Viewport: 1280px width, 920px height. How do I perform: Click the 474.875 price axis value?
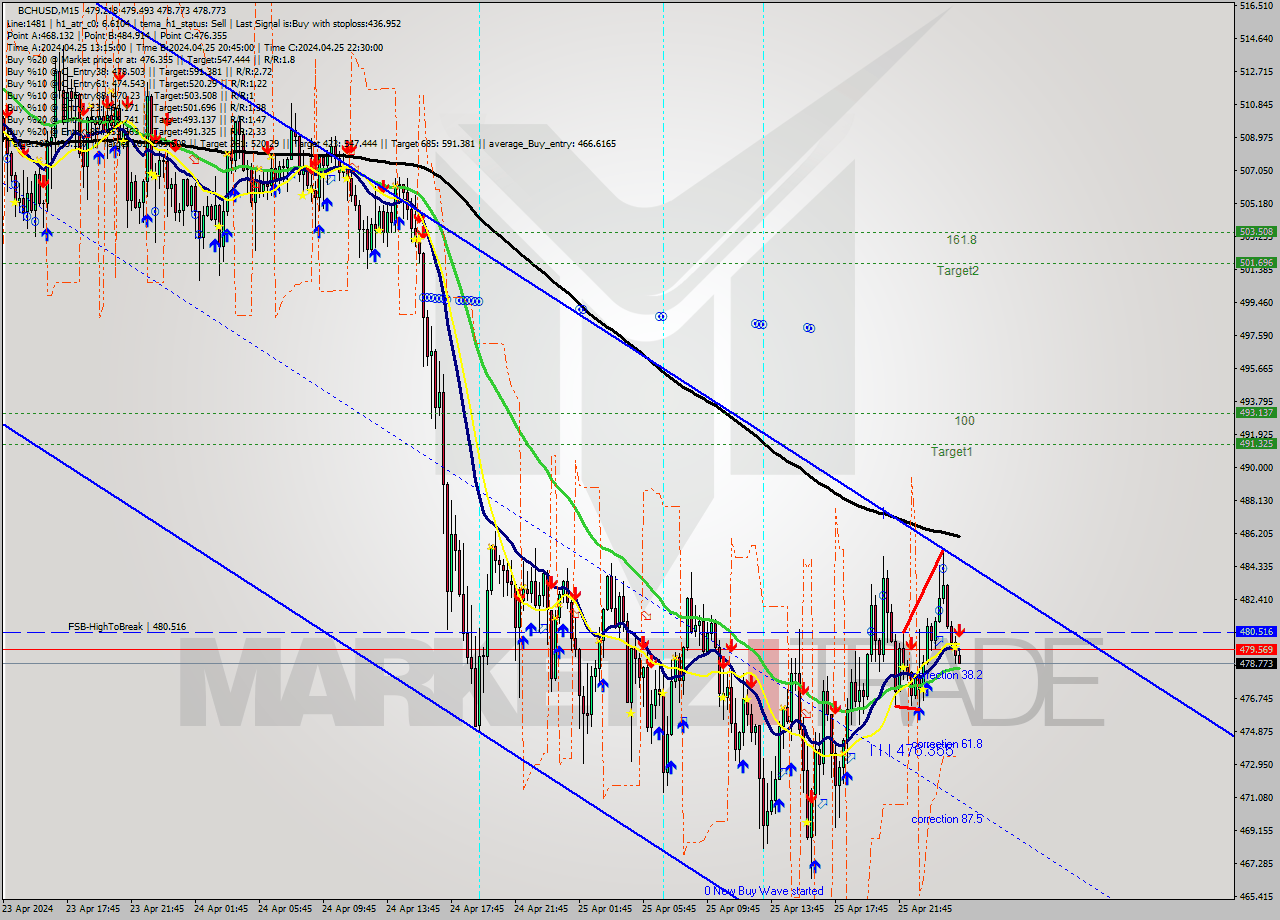click(1256, 732)
